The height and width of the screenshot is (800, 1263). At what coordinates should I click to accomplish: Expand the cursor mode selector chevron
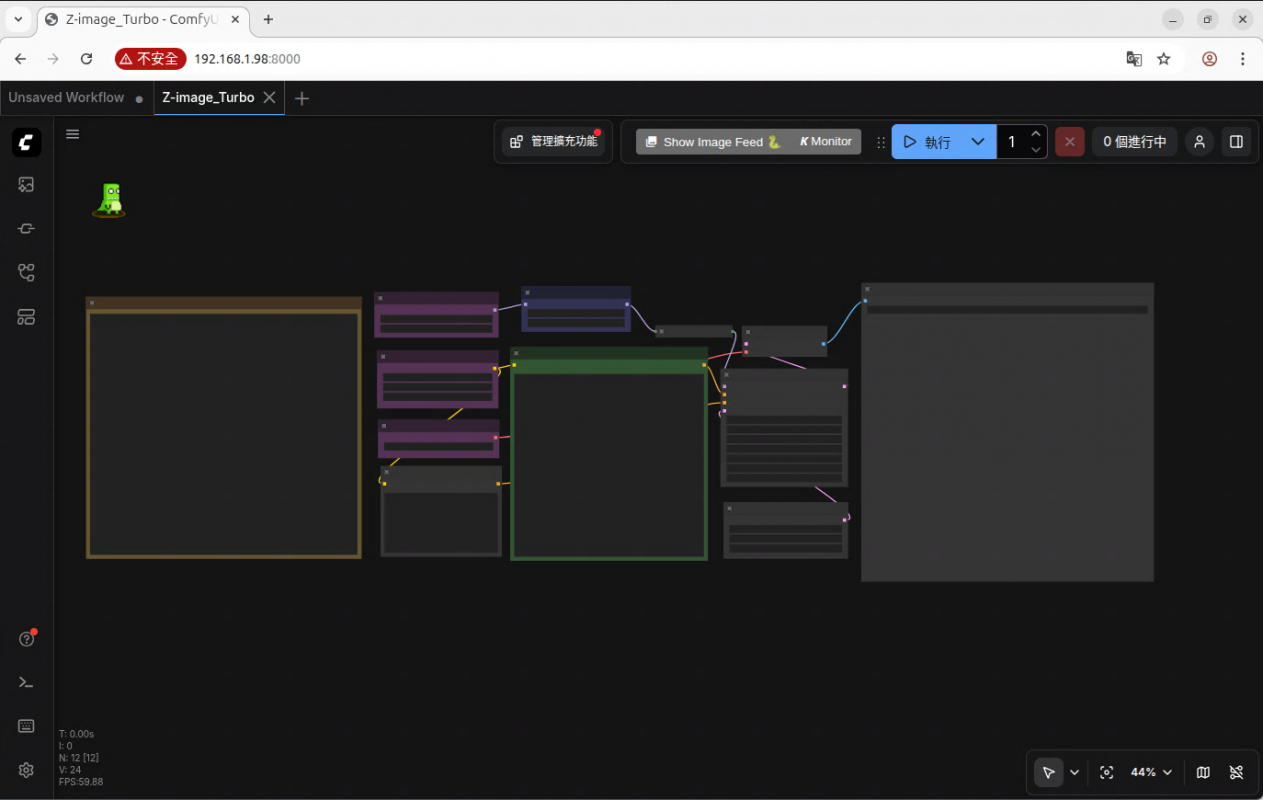pyautogui.click(x=1075, y=773)
